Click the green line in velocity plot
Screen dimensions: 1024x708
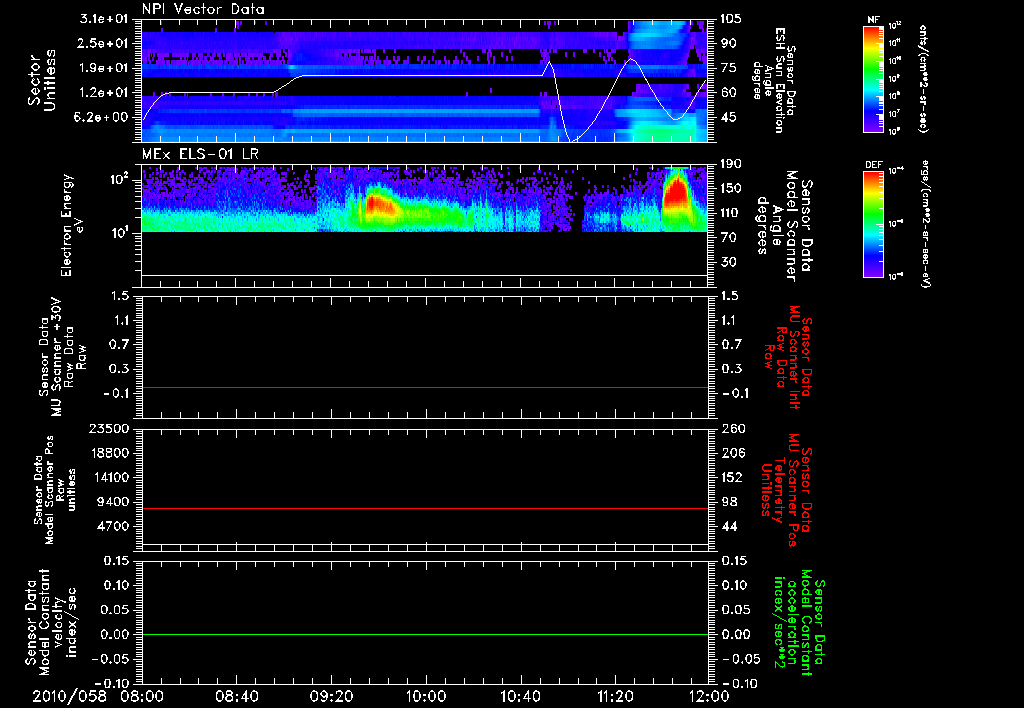click(x=425, y=634)
